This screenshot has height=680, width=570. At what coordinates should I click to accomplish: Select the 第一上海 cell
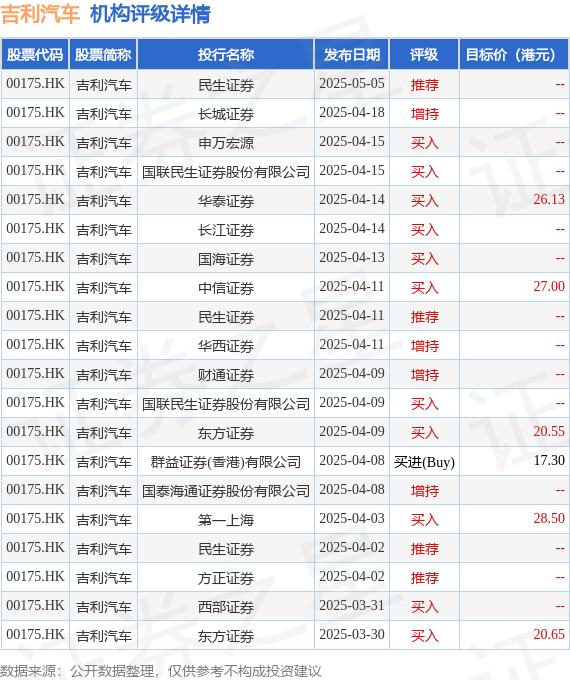coord(226,520)
